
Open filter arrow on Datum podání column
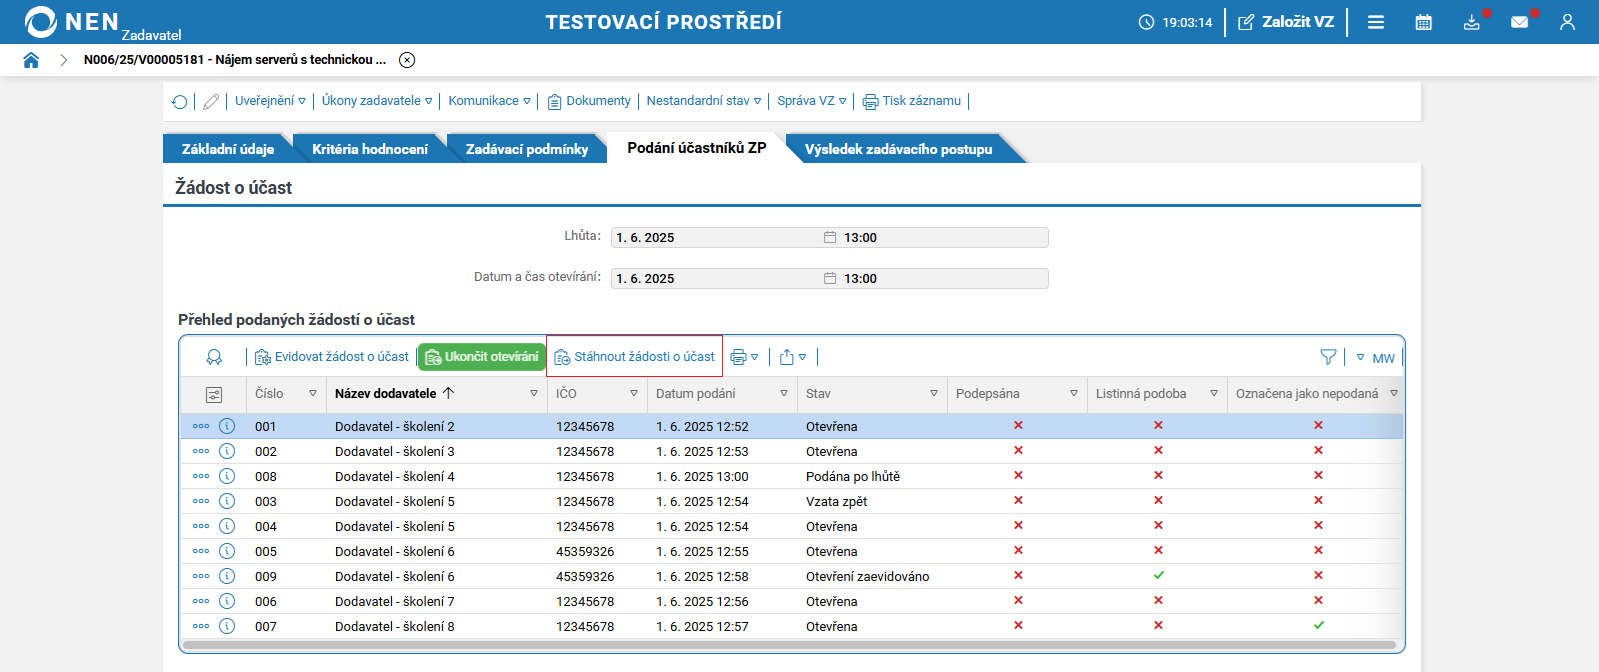click(784, 394)
